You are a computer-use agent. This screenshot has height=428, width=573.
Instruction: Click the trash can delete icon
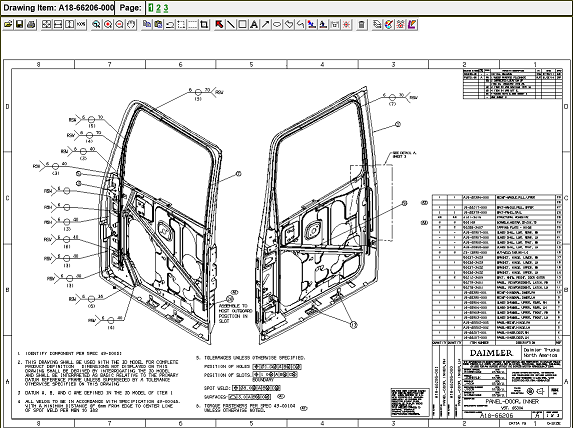[x=362, y=24]
